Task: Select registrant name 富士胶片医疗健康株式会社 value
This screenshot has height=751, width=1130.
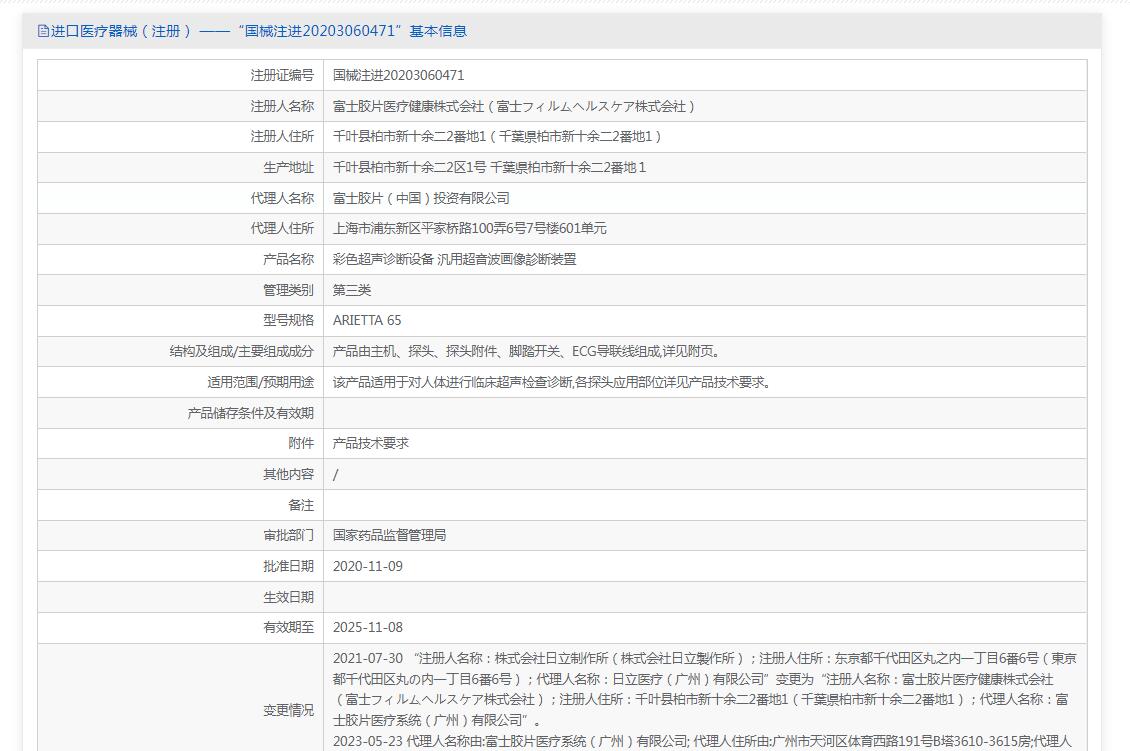Action: [x=513, y=106]
